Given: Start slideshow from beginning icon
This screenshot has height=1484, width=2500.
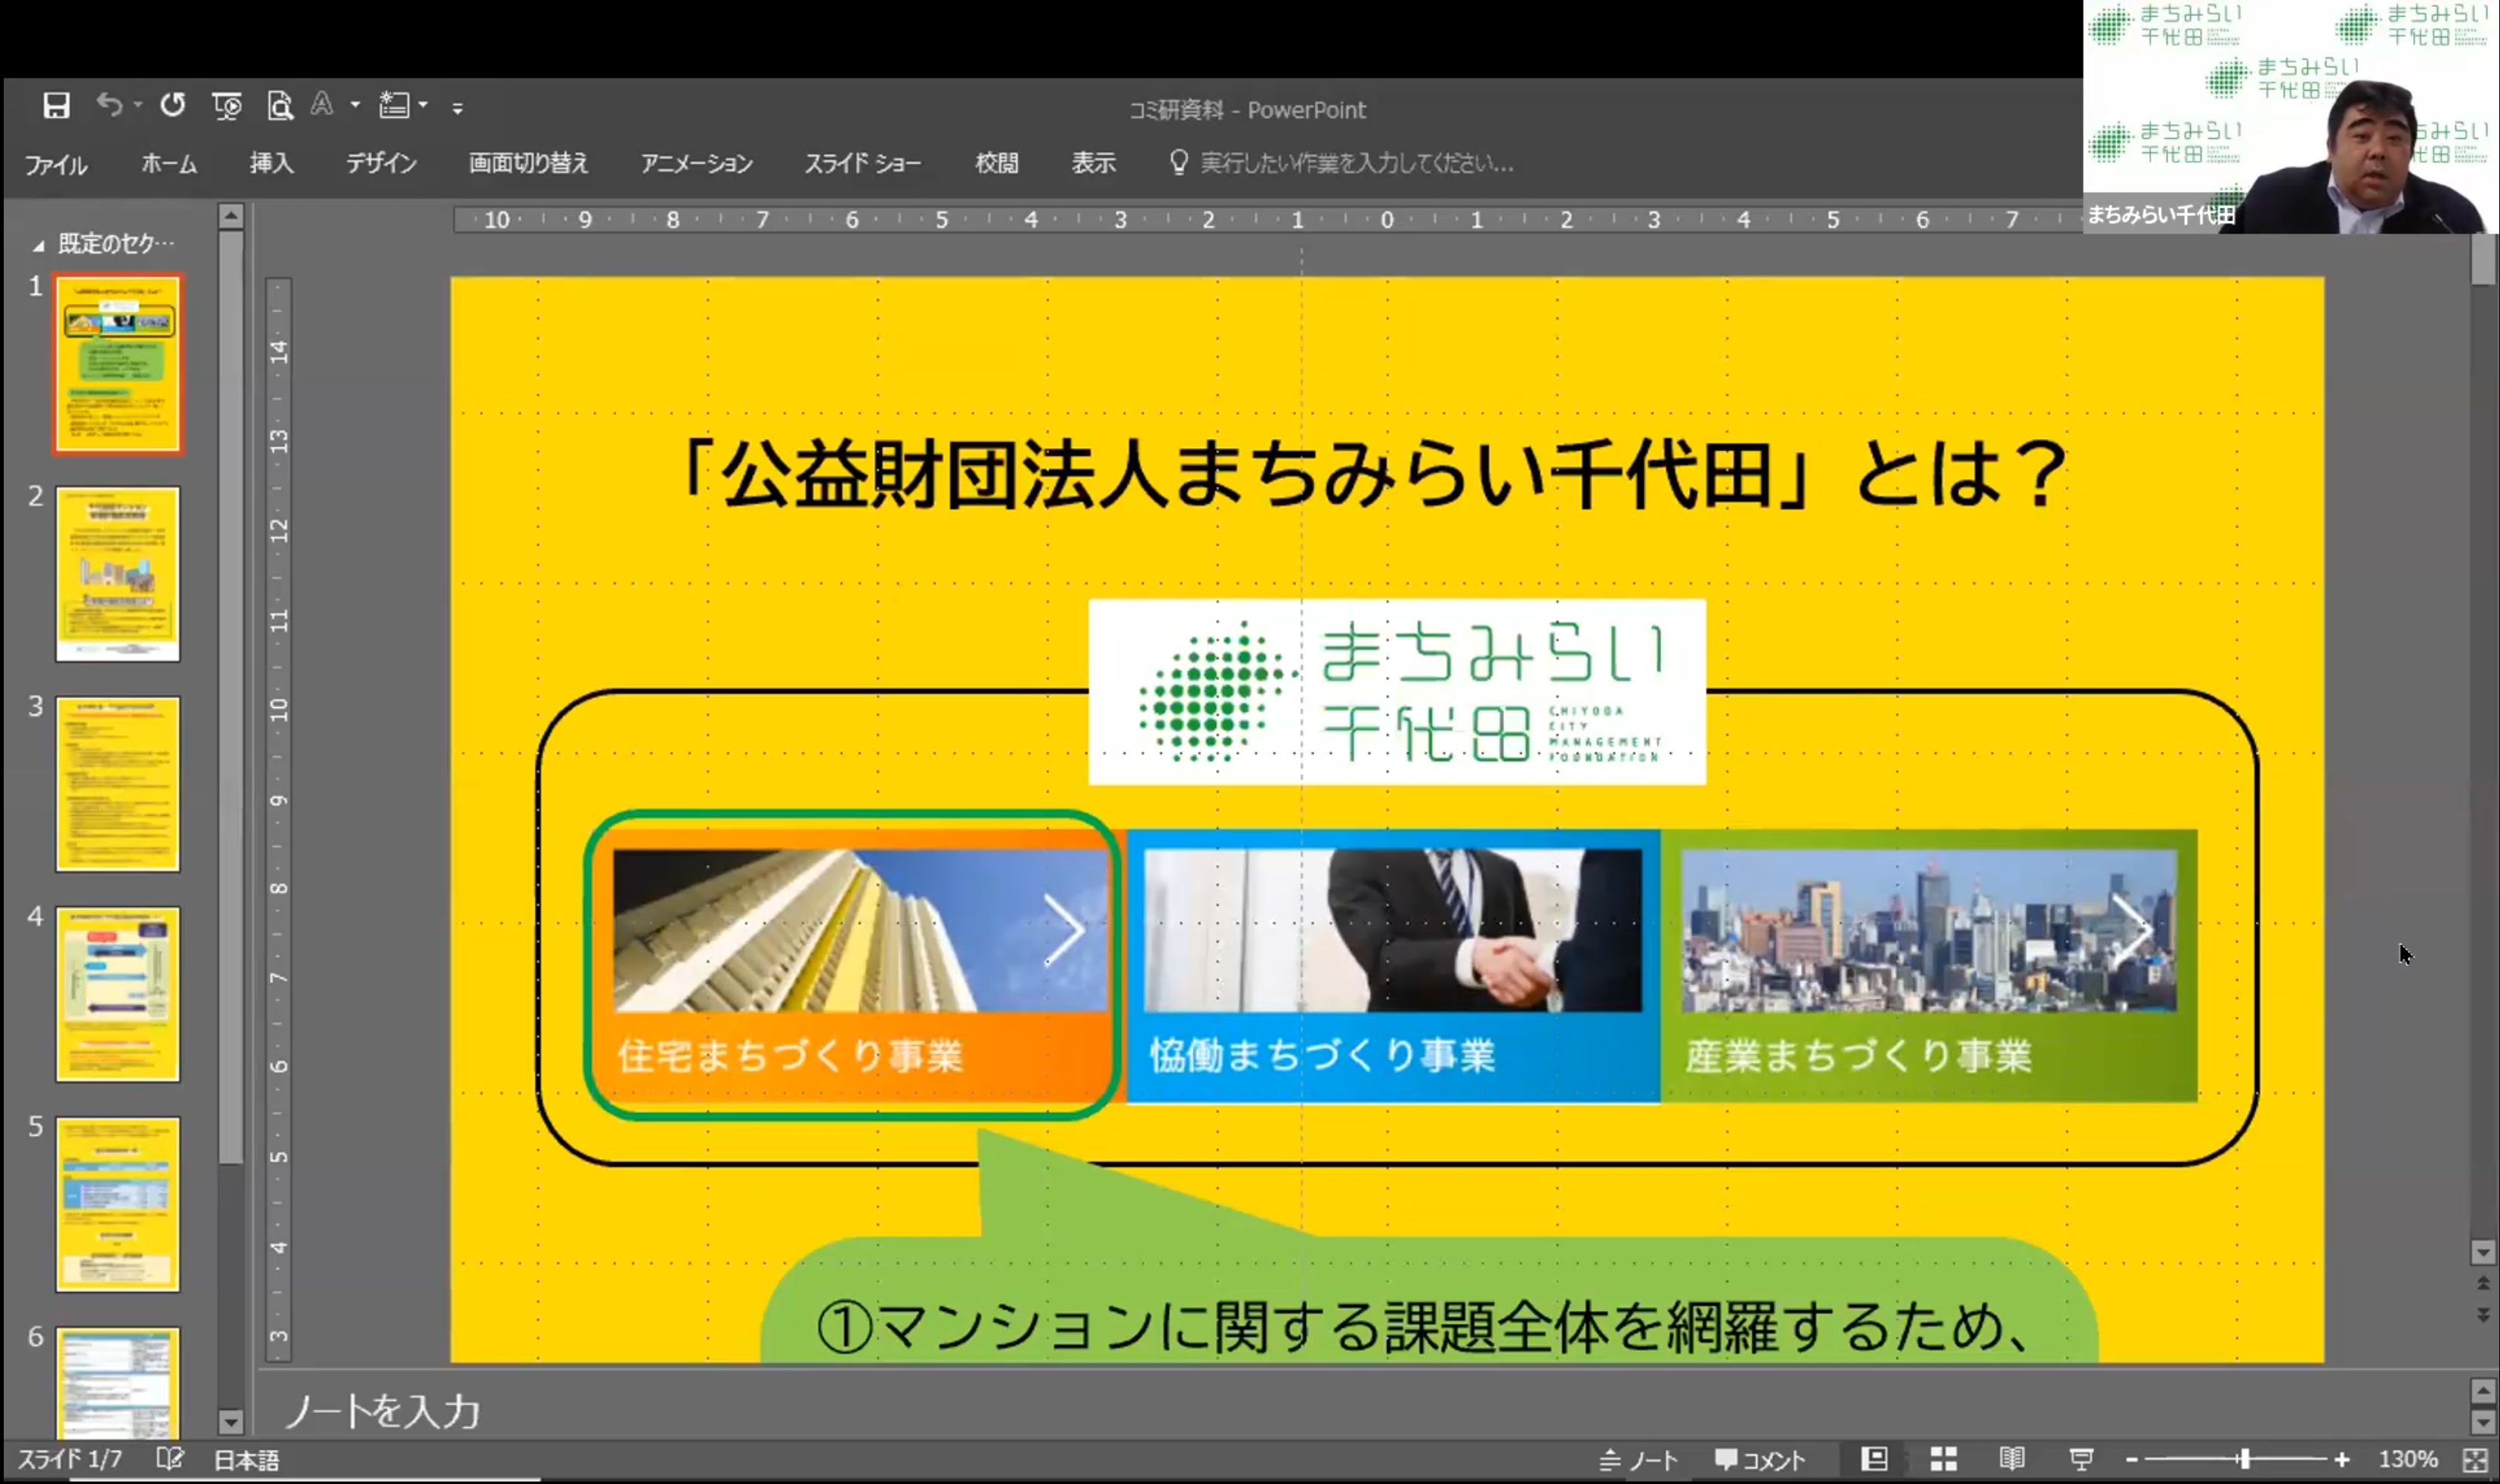Looking at the screenshot, I should (x=227, y=105).
